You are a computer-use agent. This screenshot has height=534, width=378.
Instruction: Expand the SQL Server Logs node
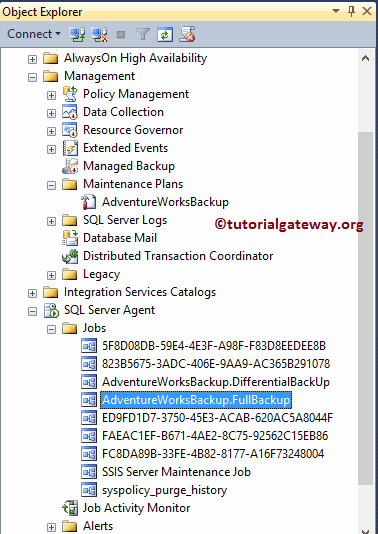(51, 222)
